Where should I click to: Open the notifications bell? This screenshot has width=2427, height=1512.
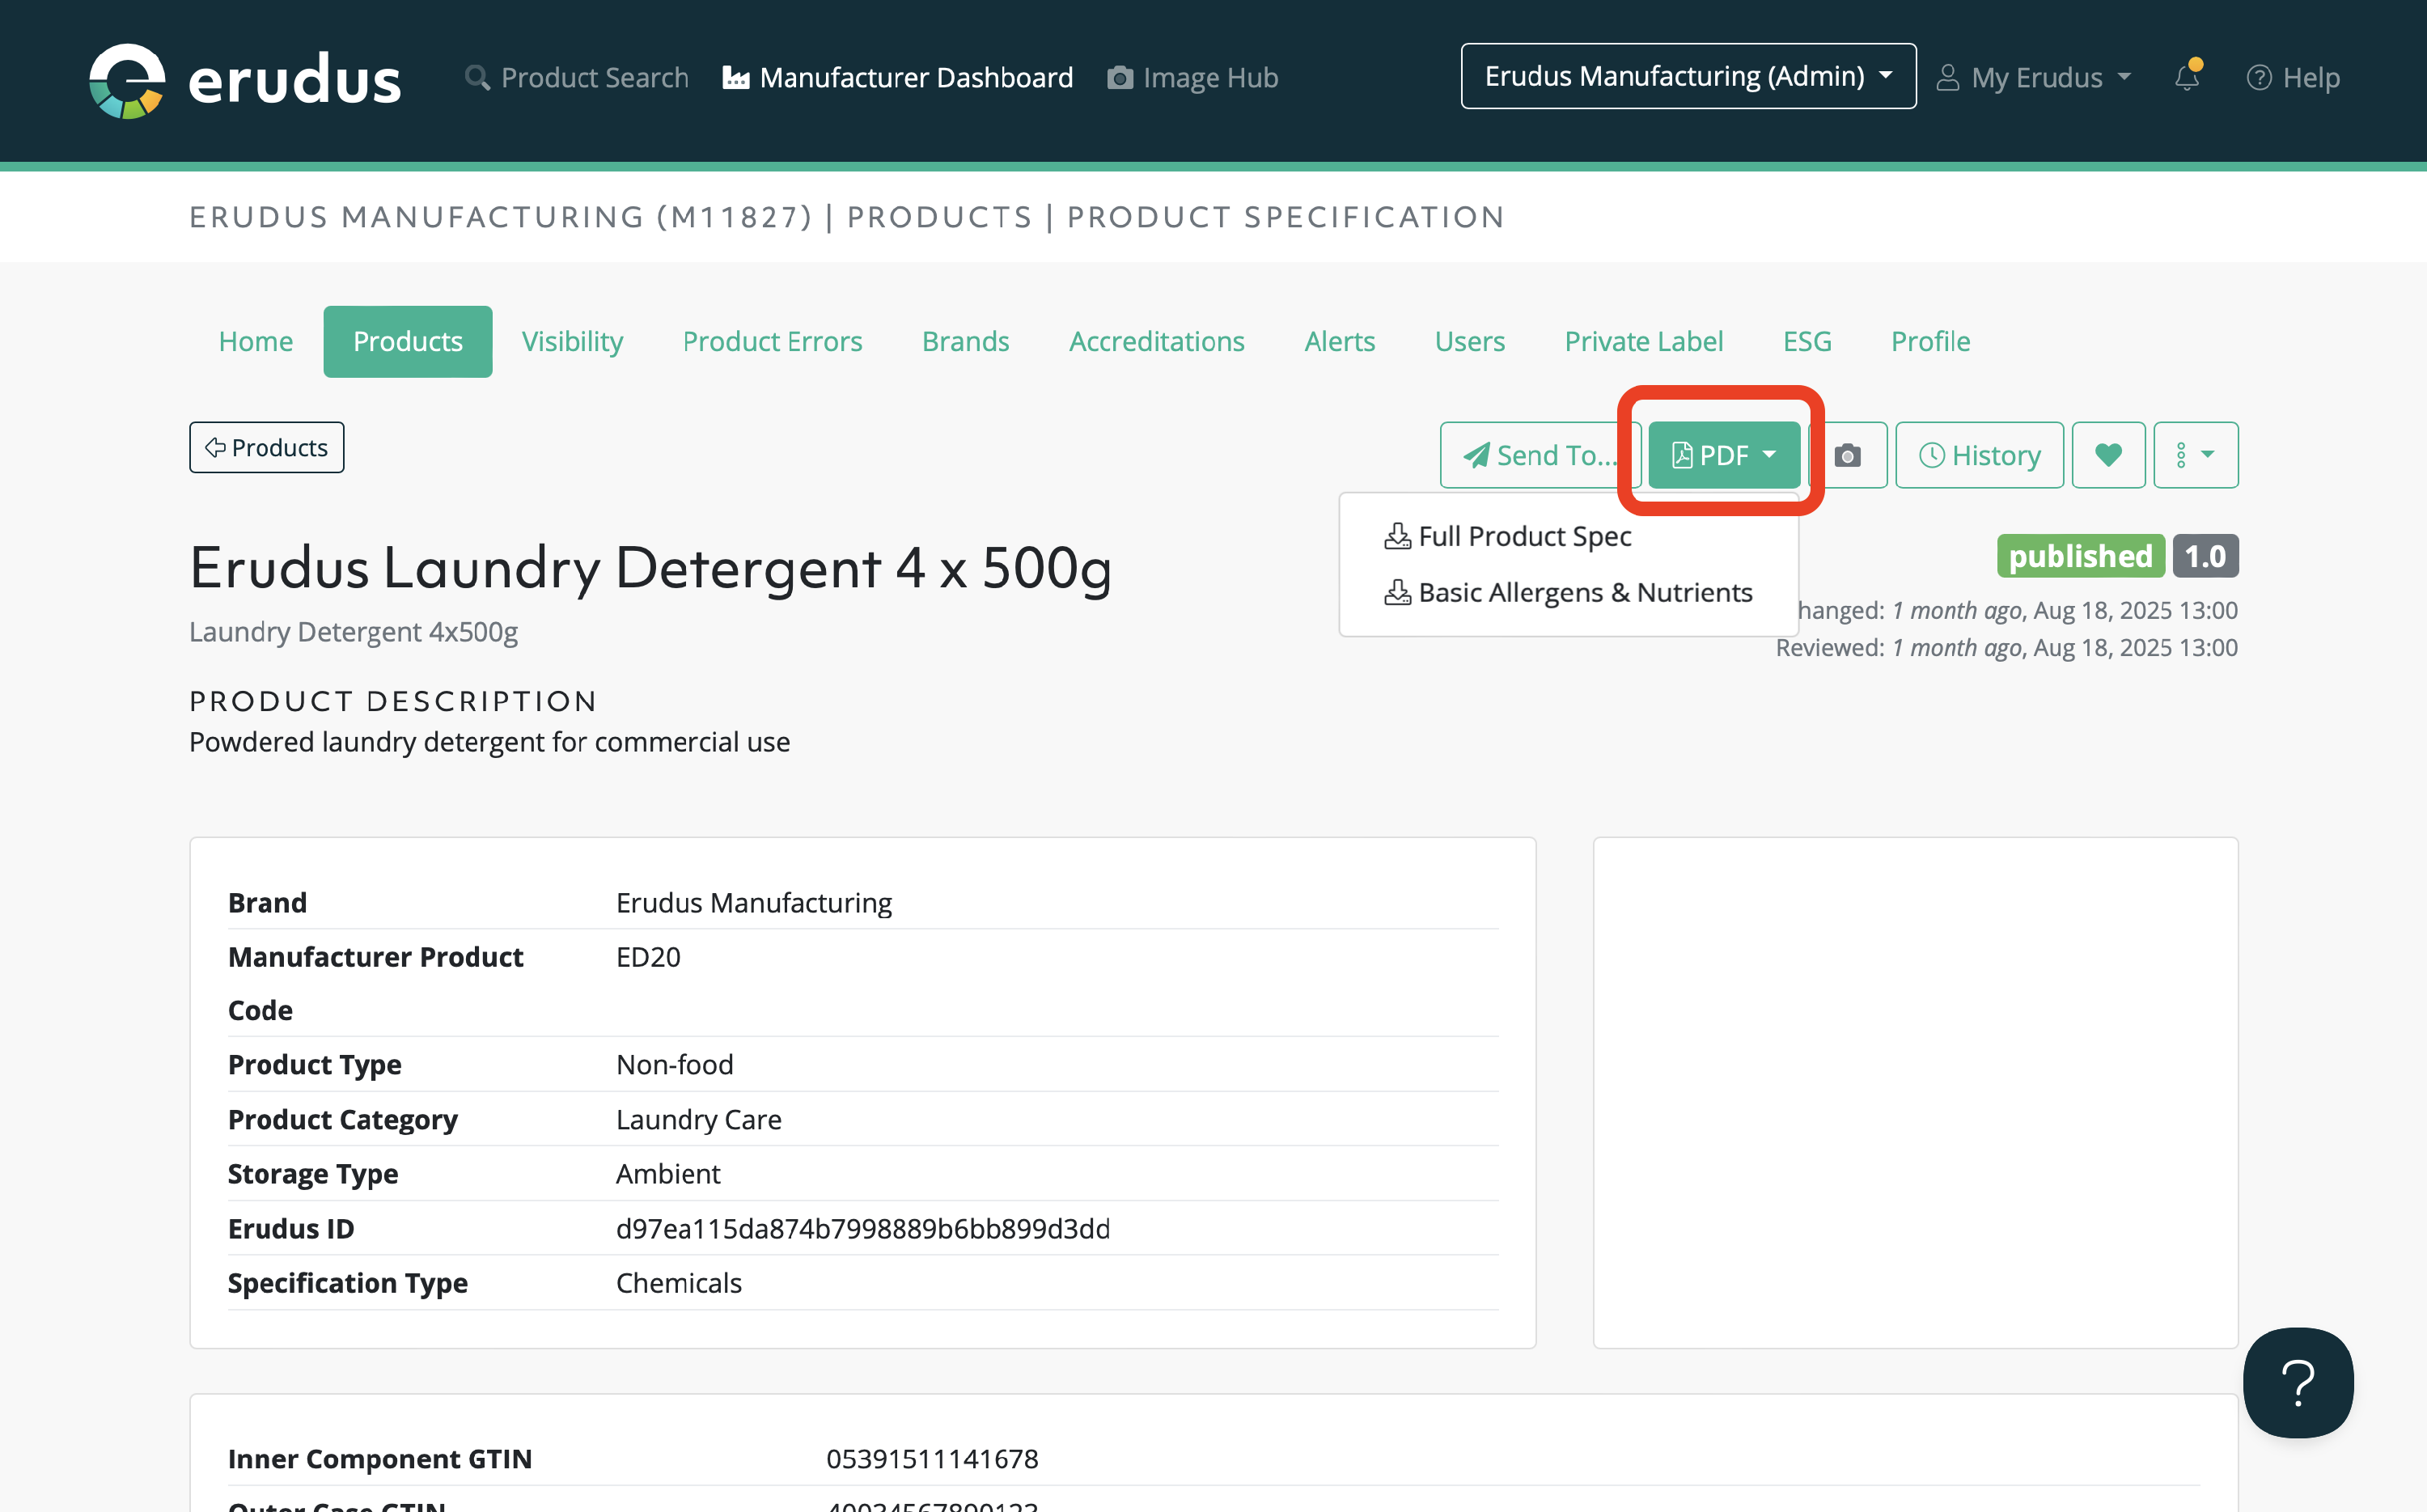coord(2187,77)
